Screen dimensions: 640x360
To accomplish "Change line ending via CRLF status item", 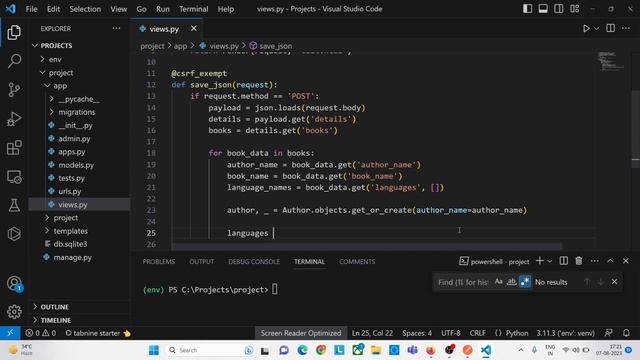I will [x=477, y=333].
